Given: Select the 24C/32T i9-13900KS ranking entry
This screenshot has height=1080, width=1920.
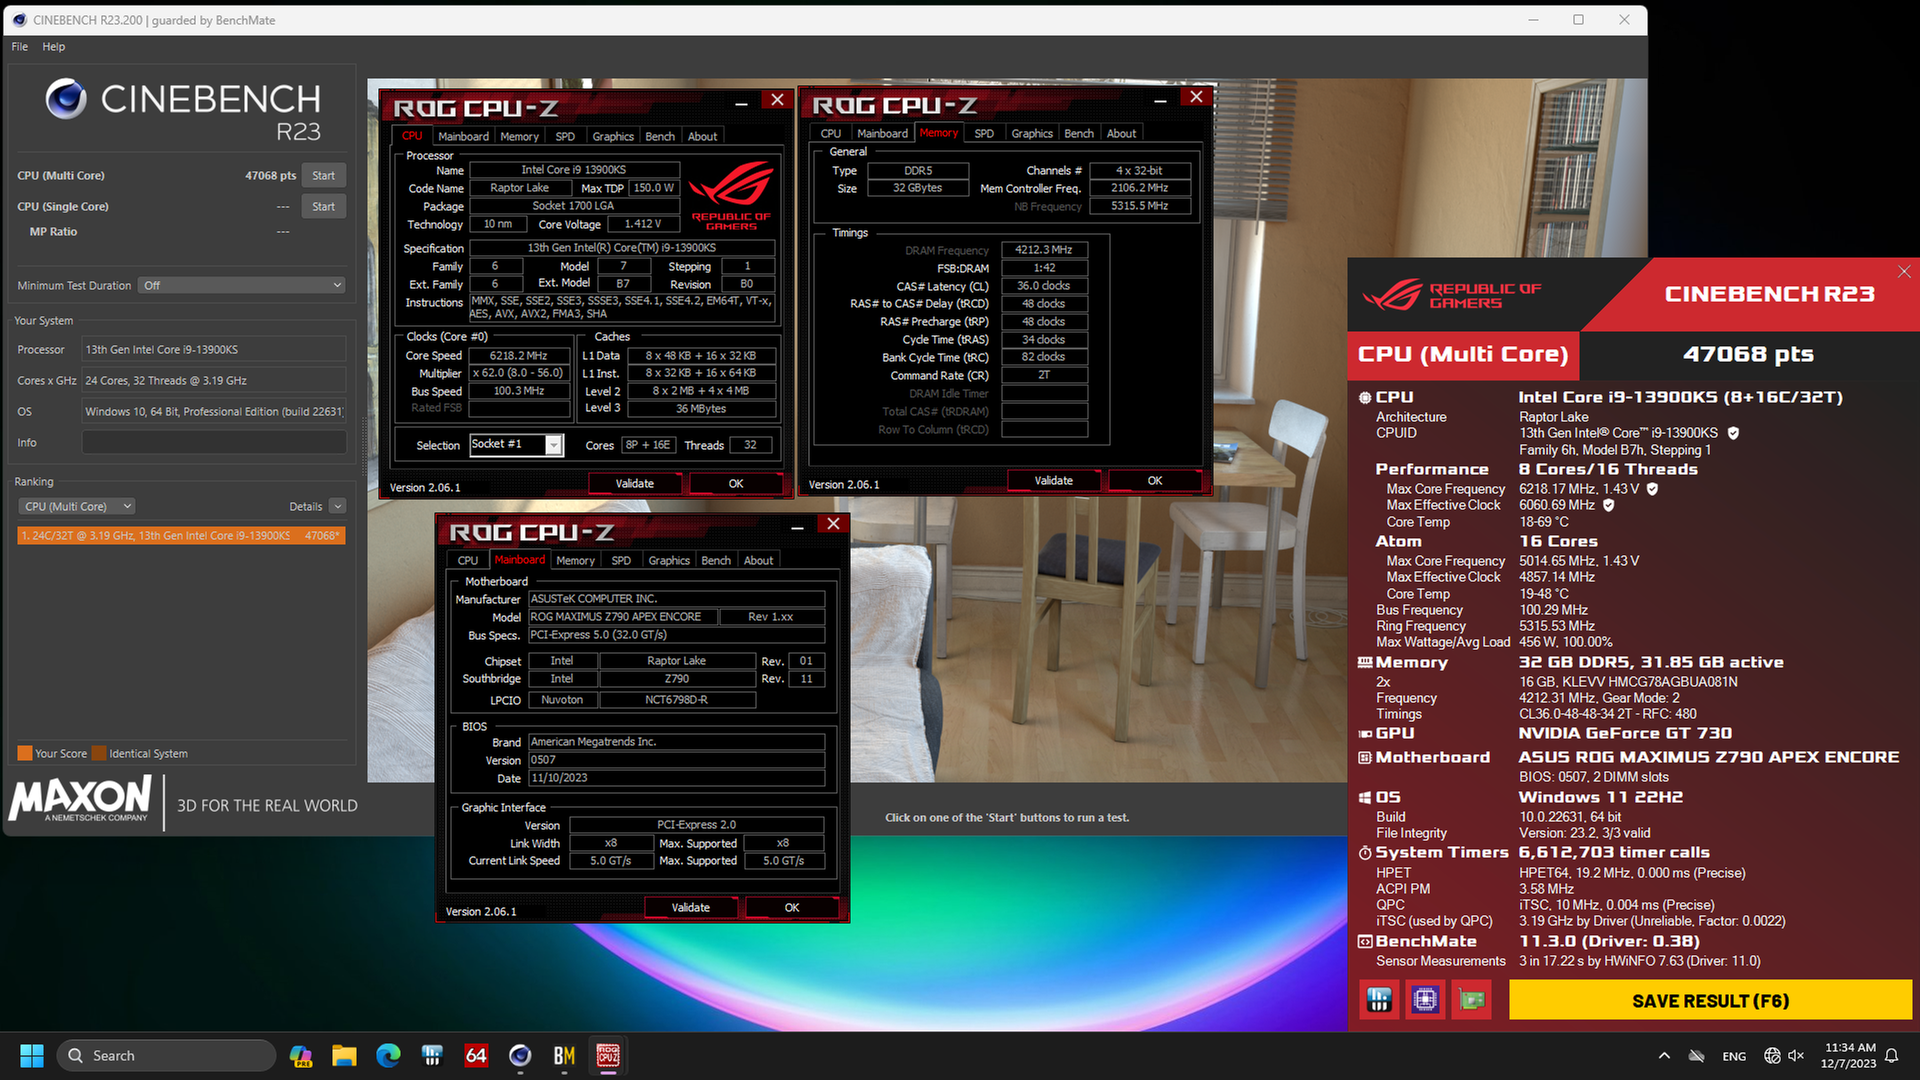Looking at the screenshot, I should [181, 535].
